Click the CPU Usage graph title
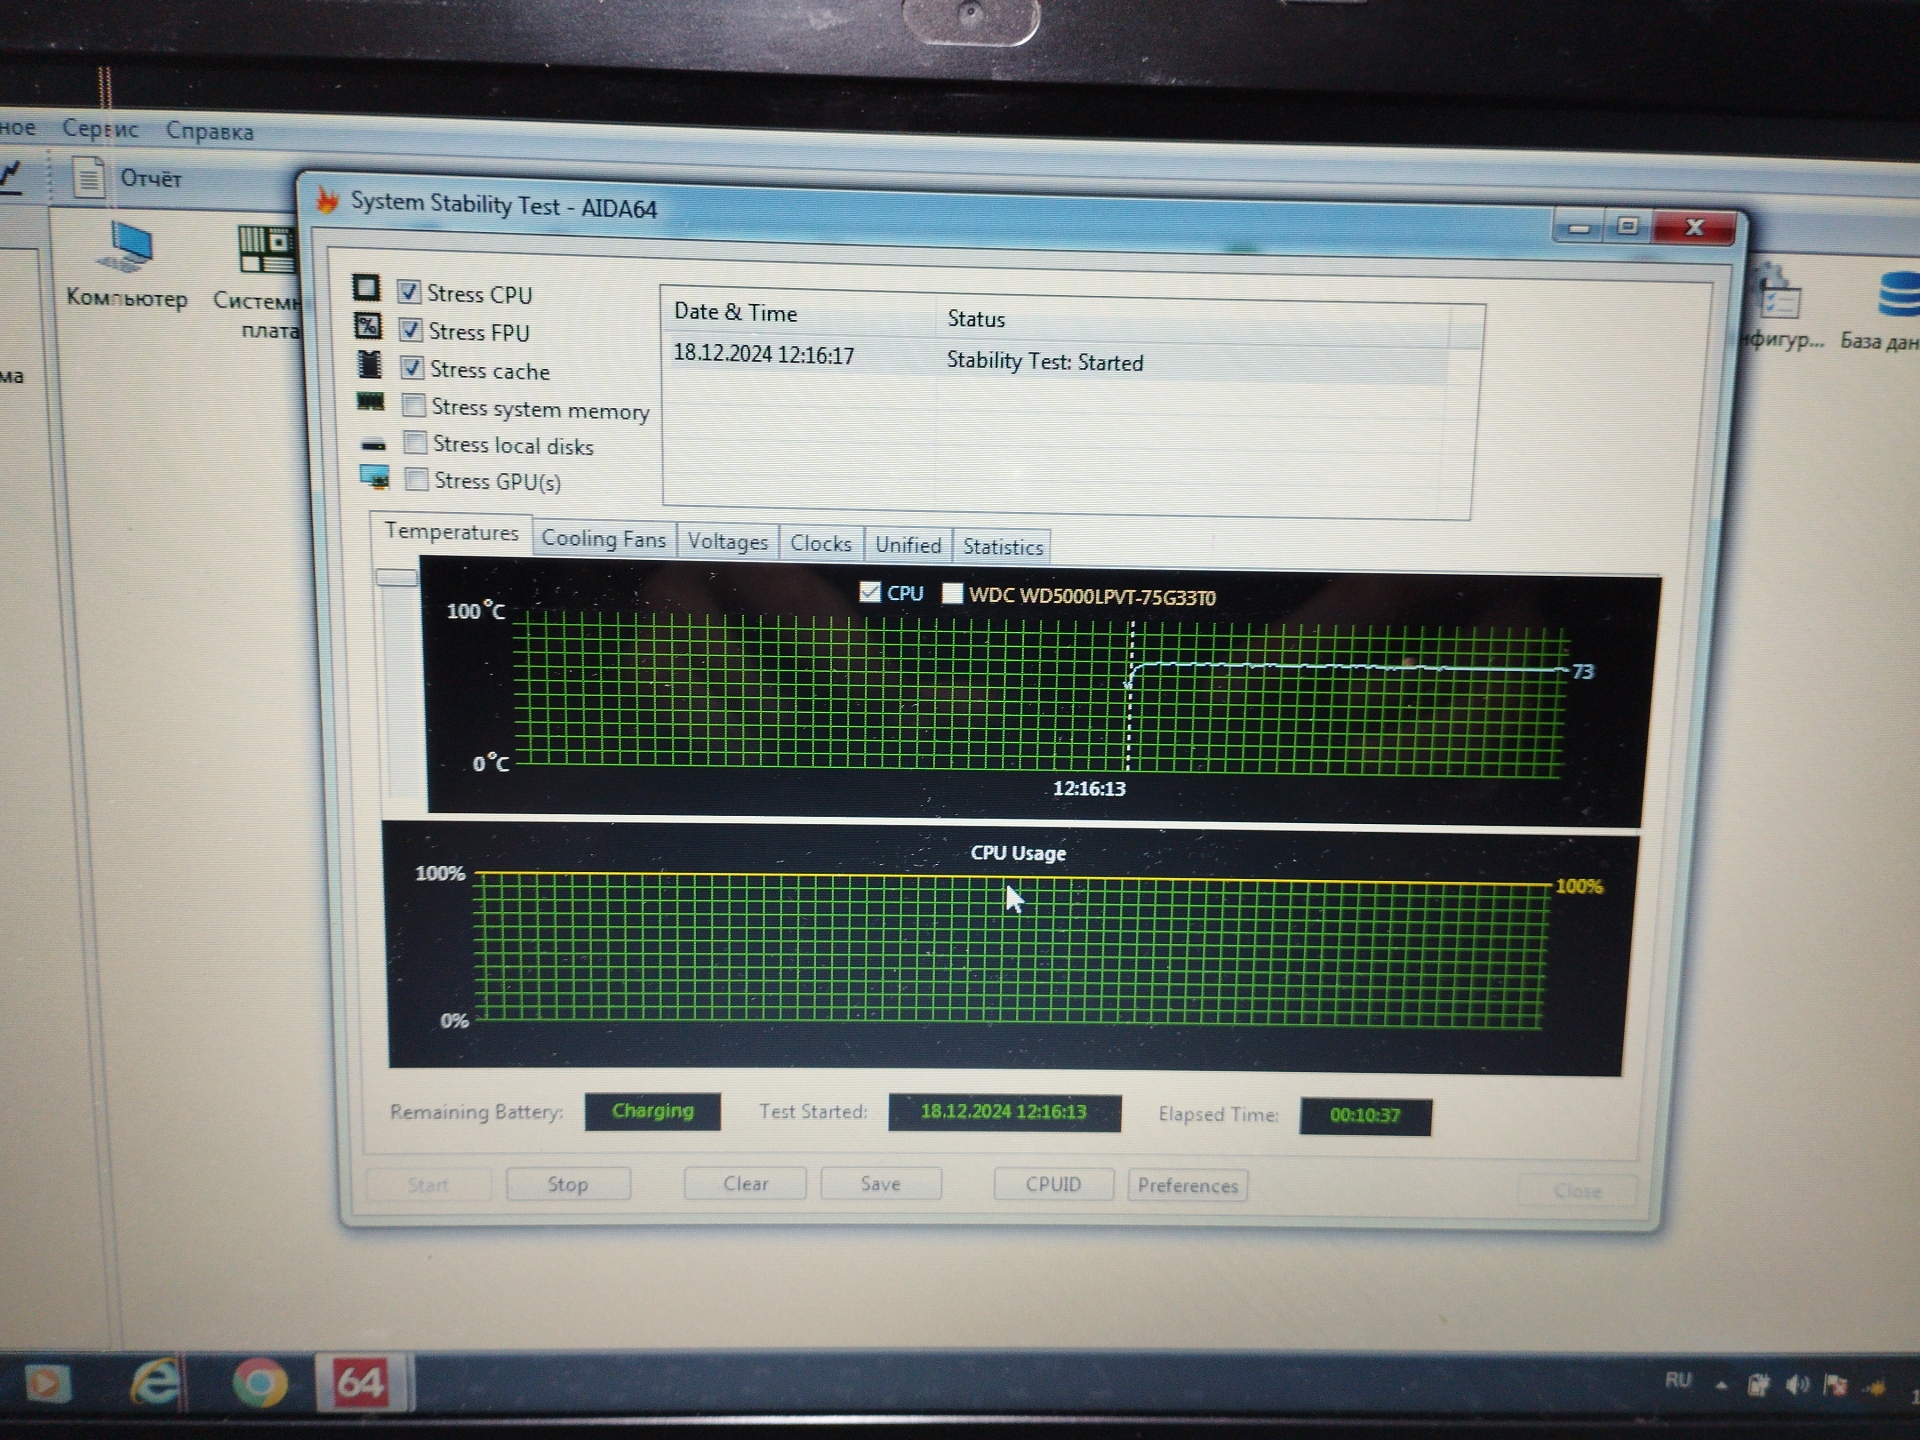The width and height of the screenshot is (1920, 1440). click(x=1018, y=853)
